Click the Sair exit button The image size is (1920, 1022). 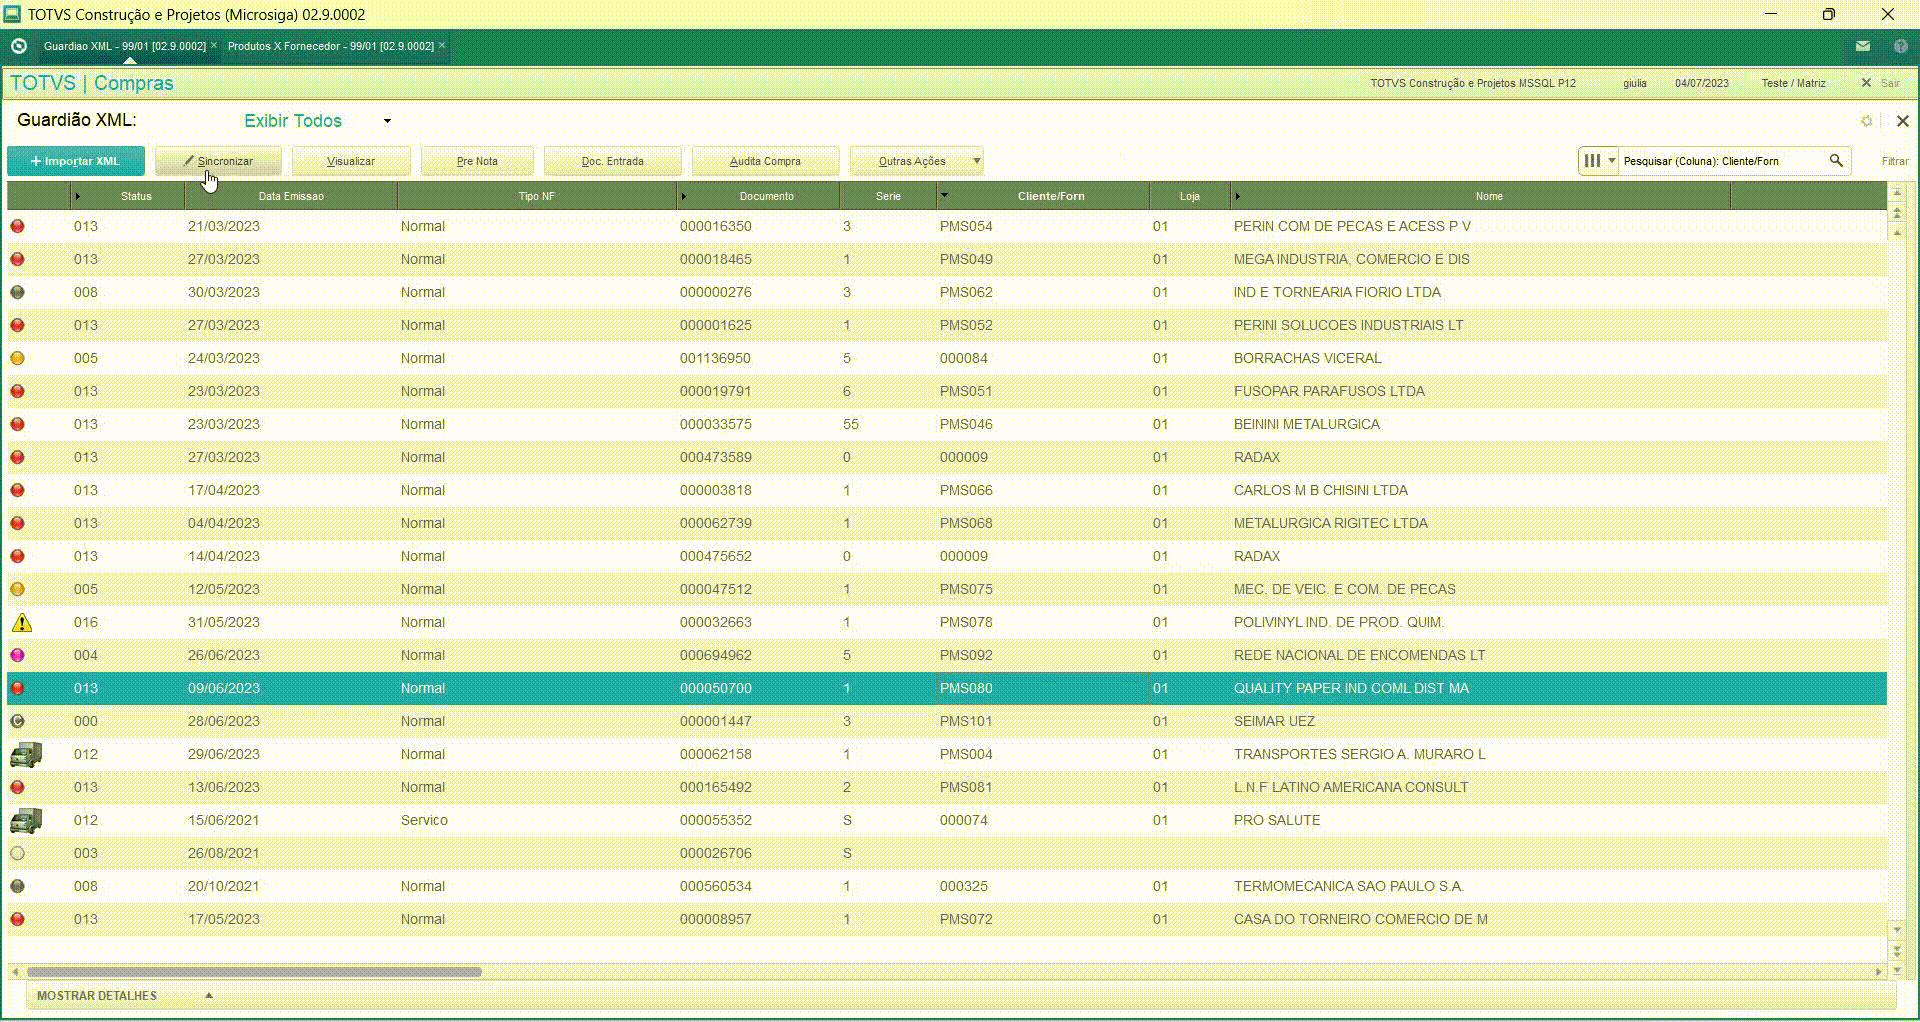pyautogui.click(x=1881, y=83)
